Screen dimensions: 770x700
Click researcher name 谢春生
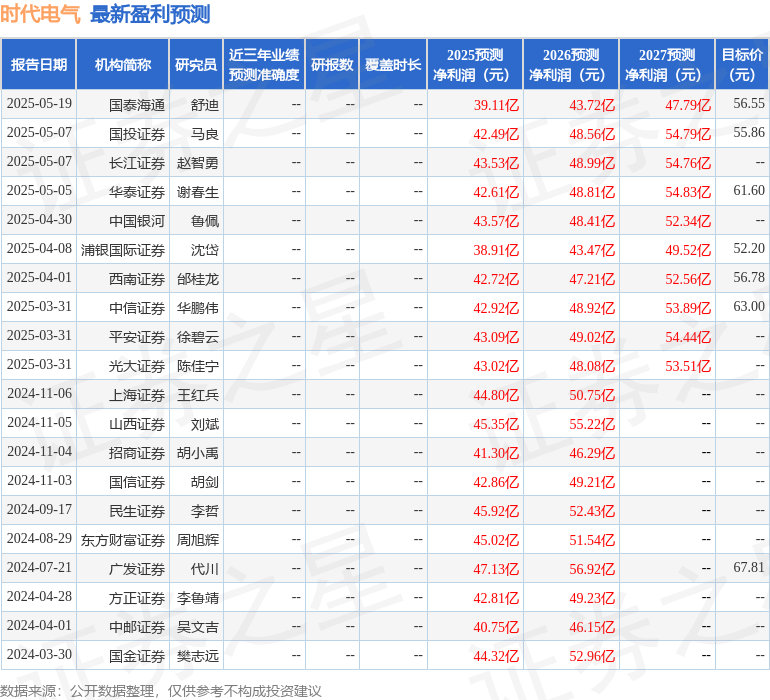198,192
